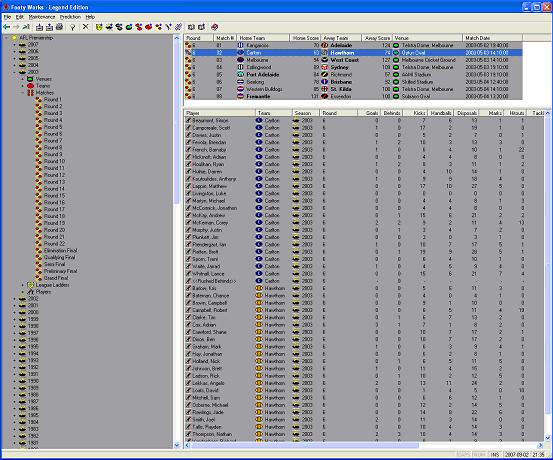Expand the League Ladders node
The image size is (553, 460).
pos(23,285)
